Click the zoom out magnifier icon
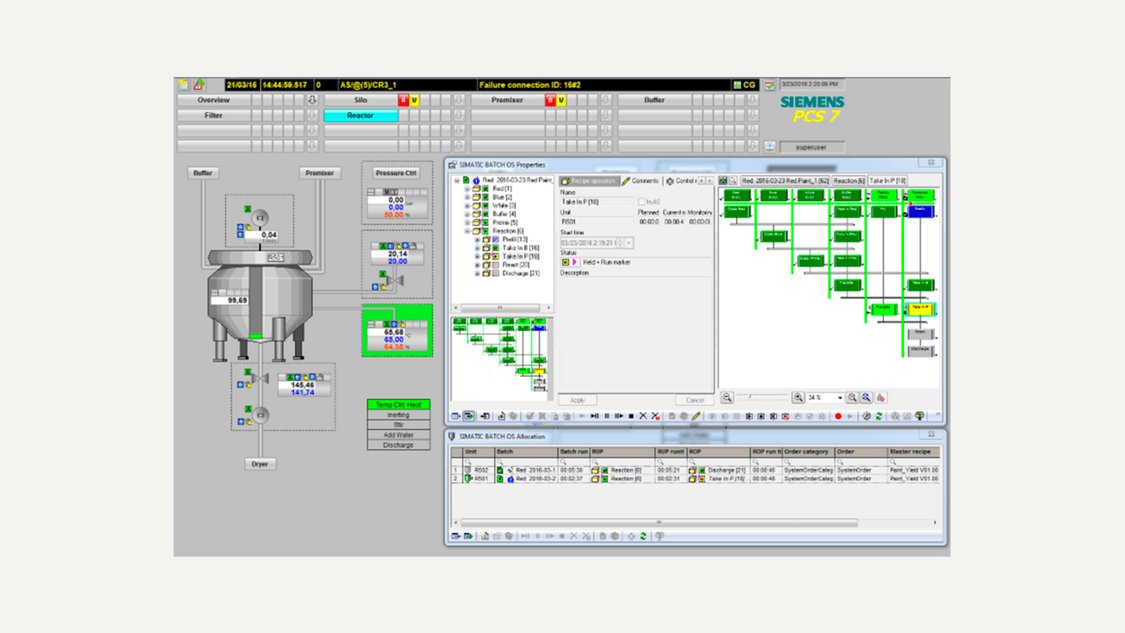 [728, 398]
